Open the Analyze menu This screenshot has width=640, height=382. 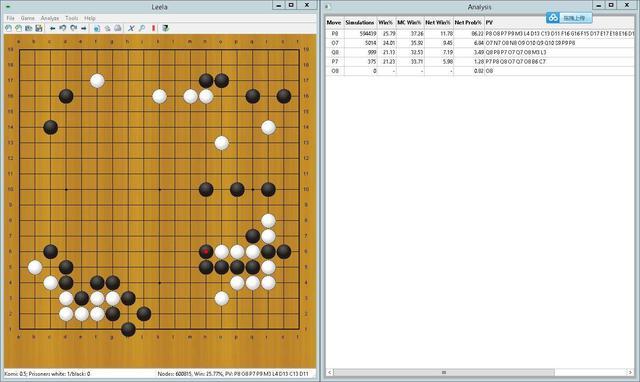(x=50, y=18)
